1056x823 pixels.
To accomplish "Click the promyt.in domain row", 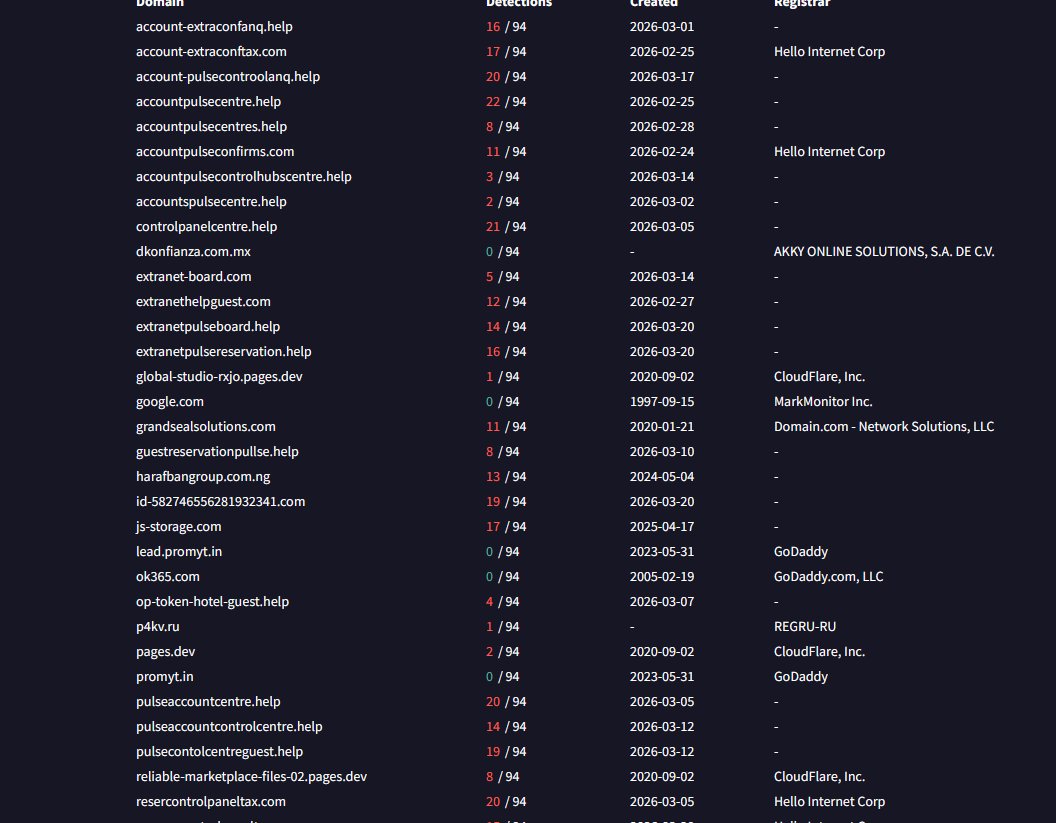I will click(164, 676).
